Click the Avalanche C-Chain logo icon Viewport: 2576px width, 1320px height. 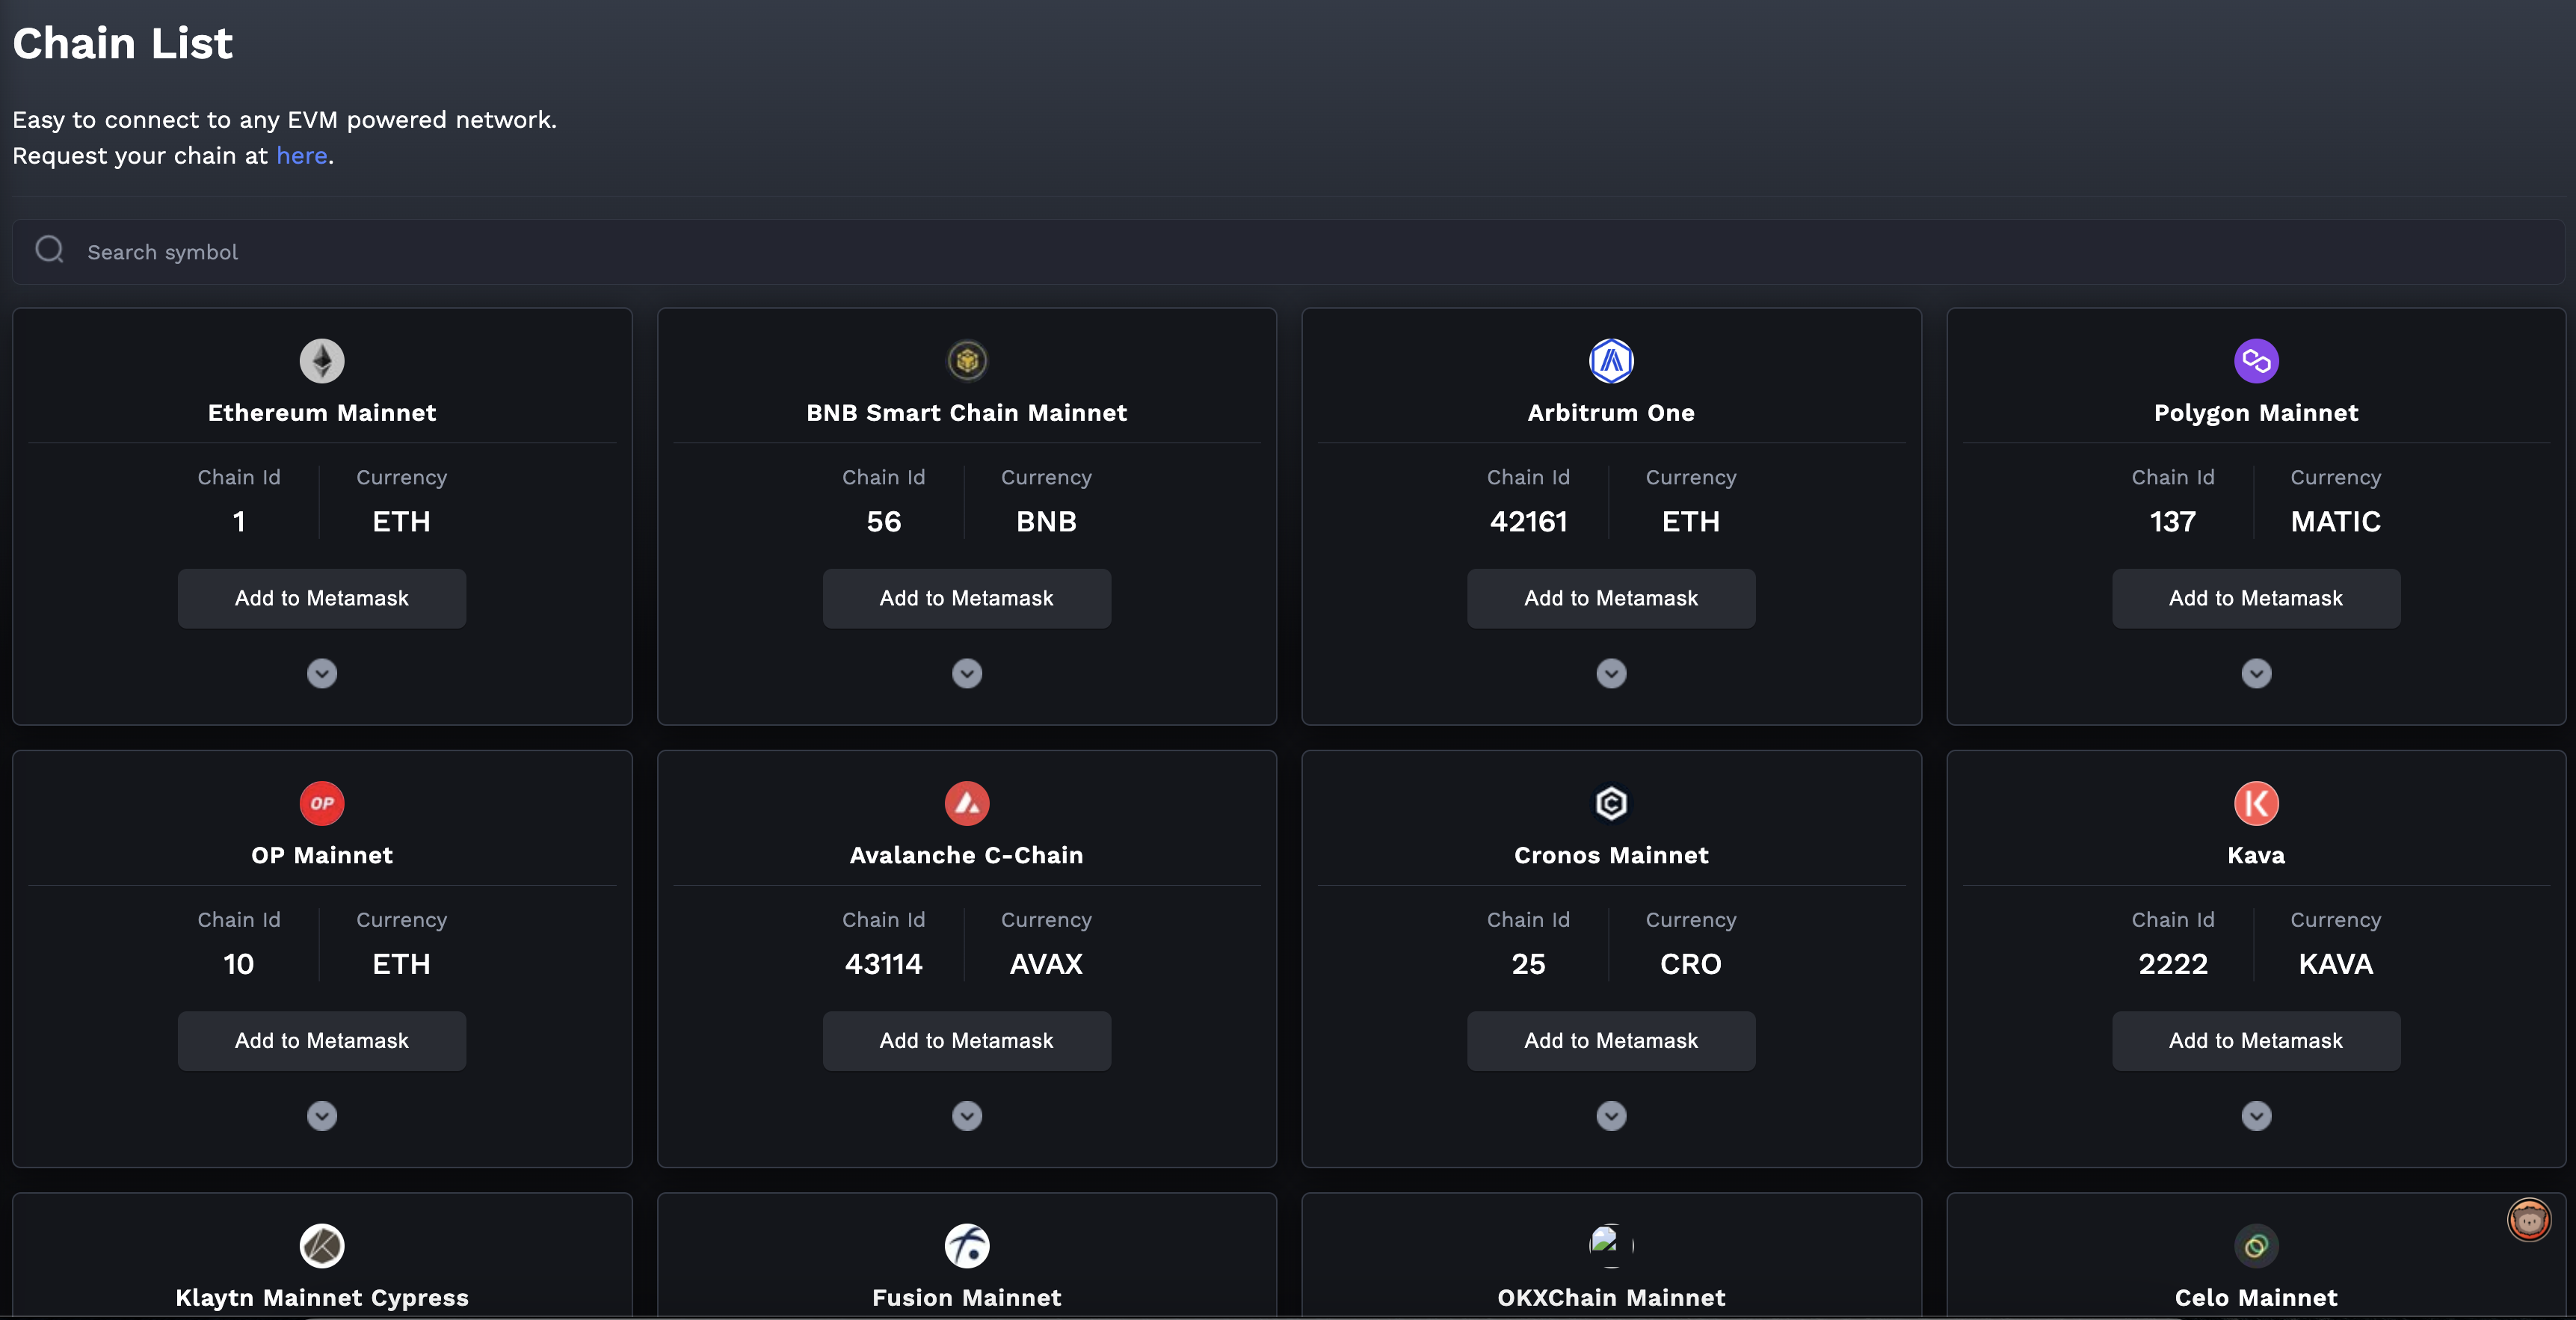[966, 803]
